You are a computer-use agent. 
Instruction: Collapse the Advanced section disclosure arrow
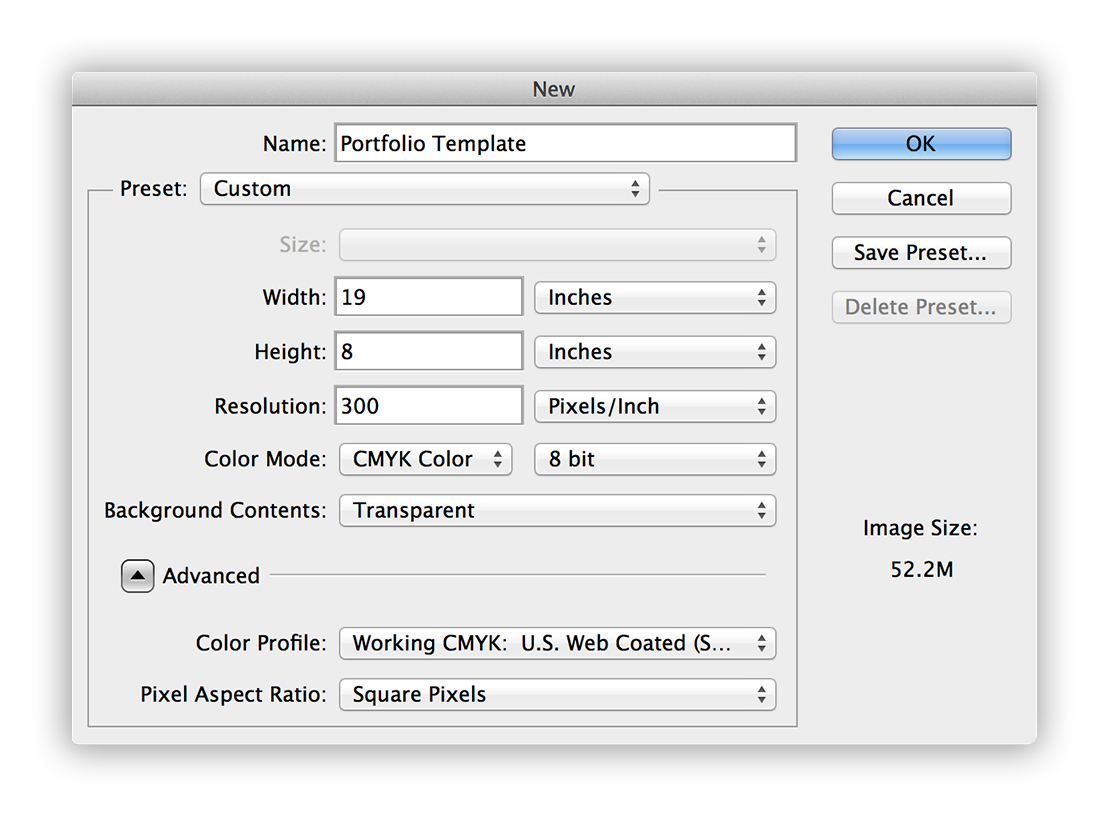[x=137, y=575]
